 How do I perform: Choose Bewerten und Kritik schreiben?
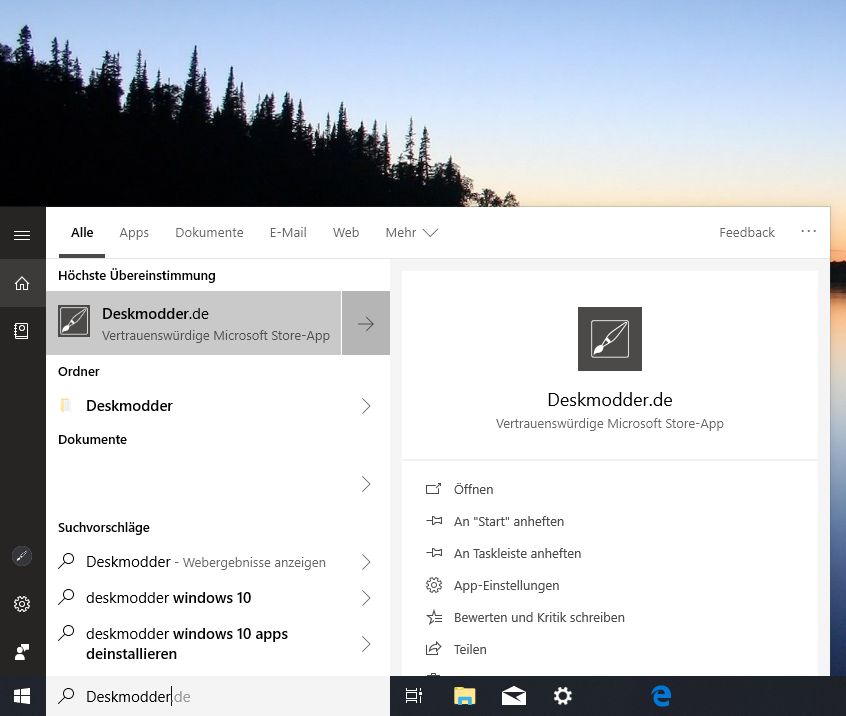coord(539,617)
